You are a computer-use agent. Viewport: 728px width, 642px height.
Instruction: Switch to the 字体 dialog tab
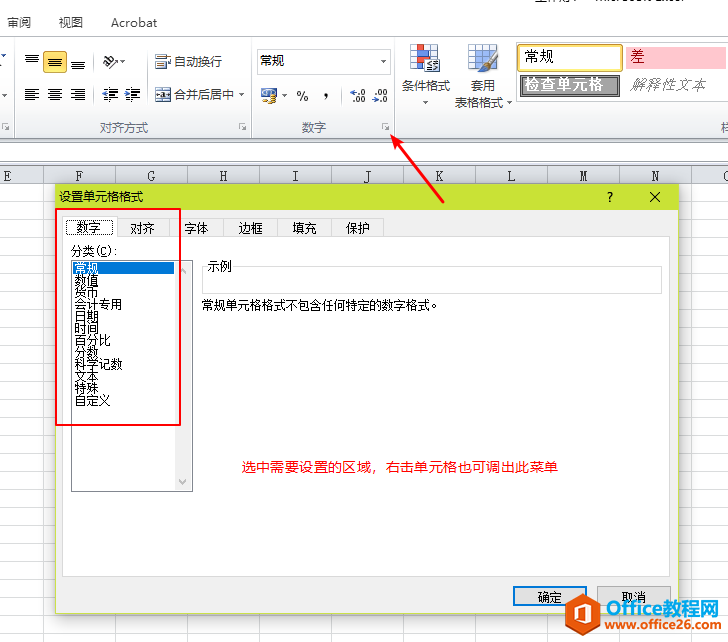click(x=196, y=228)
